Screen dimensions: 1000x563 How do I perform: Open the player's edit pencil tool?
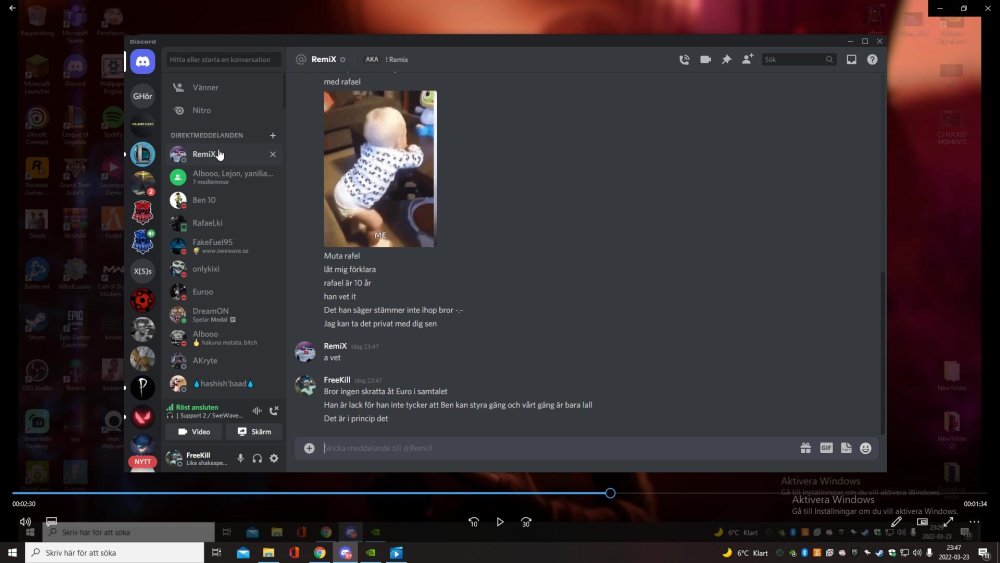tap(896, 522)
